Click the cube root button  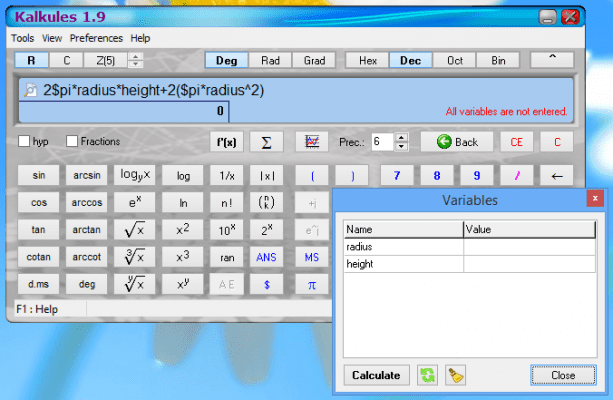[x=133, y=257]
